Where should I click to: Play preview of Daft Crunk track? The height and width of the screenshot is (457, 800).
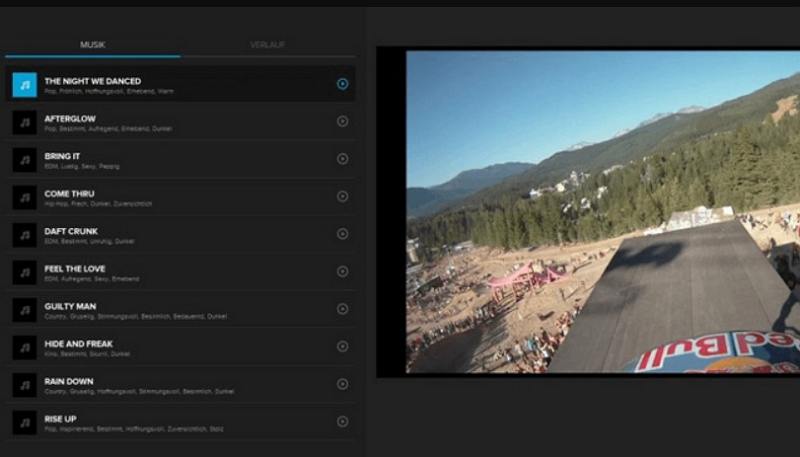click(x=342, y=234)
